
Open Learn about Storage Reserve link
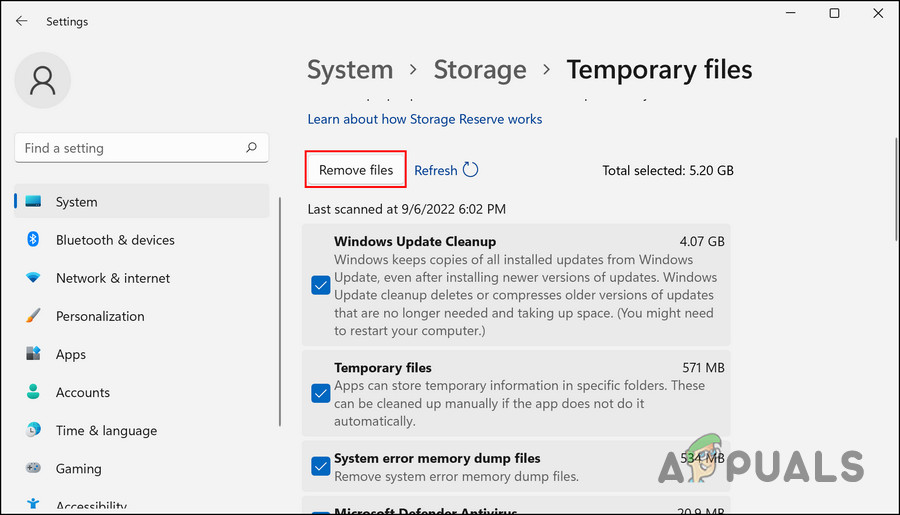coord(424,119)
